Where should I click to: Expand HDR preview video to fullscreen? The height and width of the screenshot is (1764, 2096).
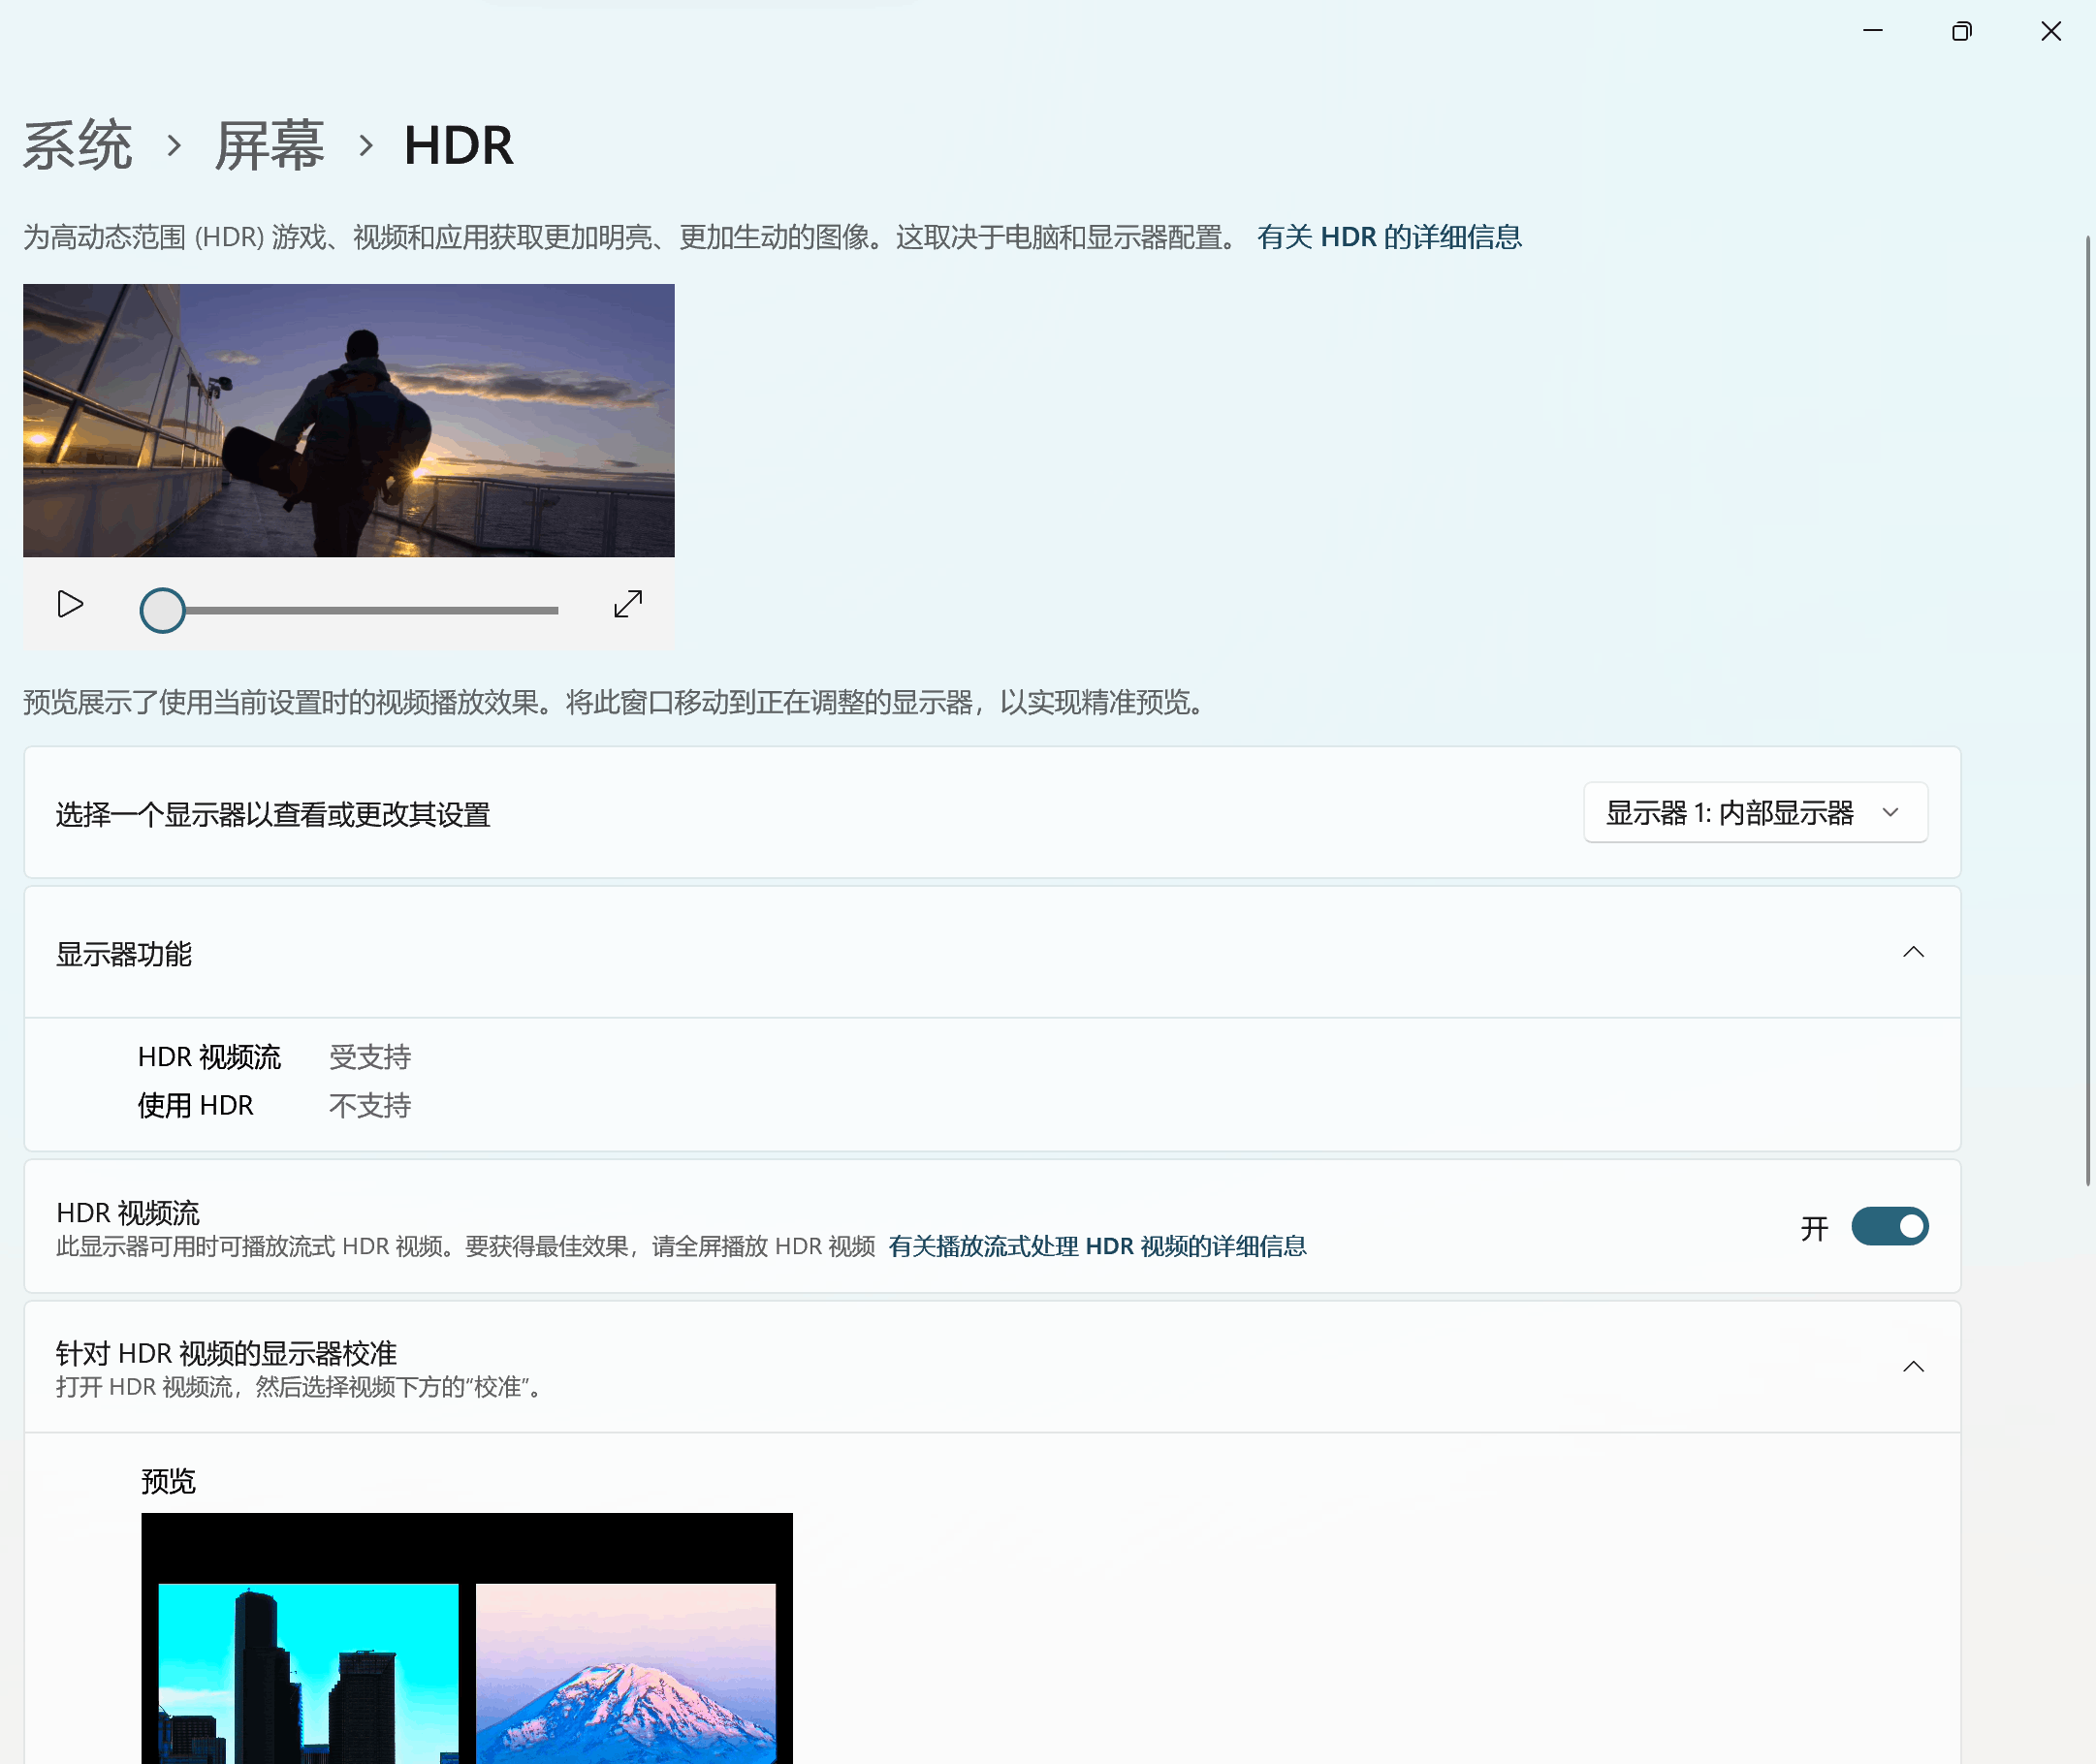coord(627,604)
